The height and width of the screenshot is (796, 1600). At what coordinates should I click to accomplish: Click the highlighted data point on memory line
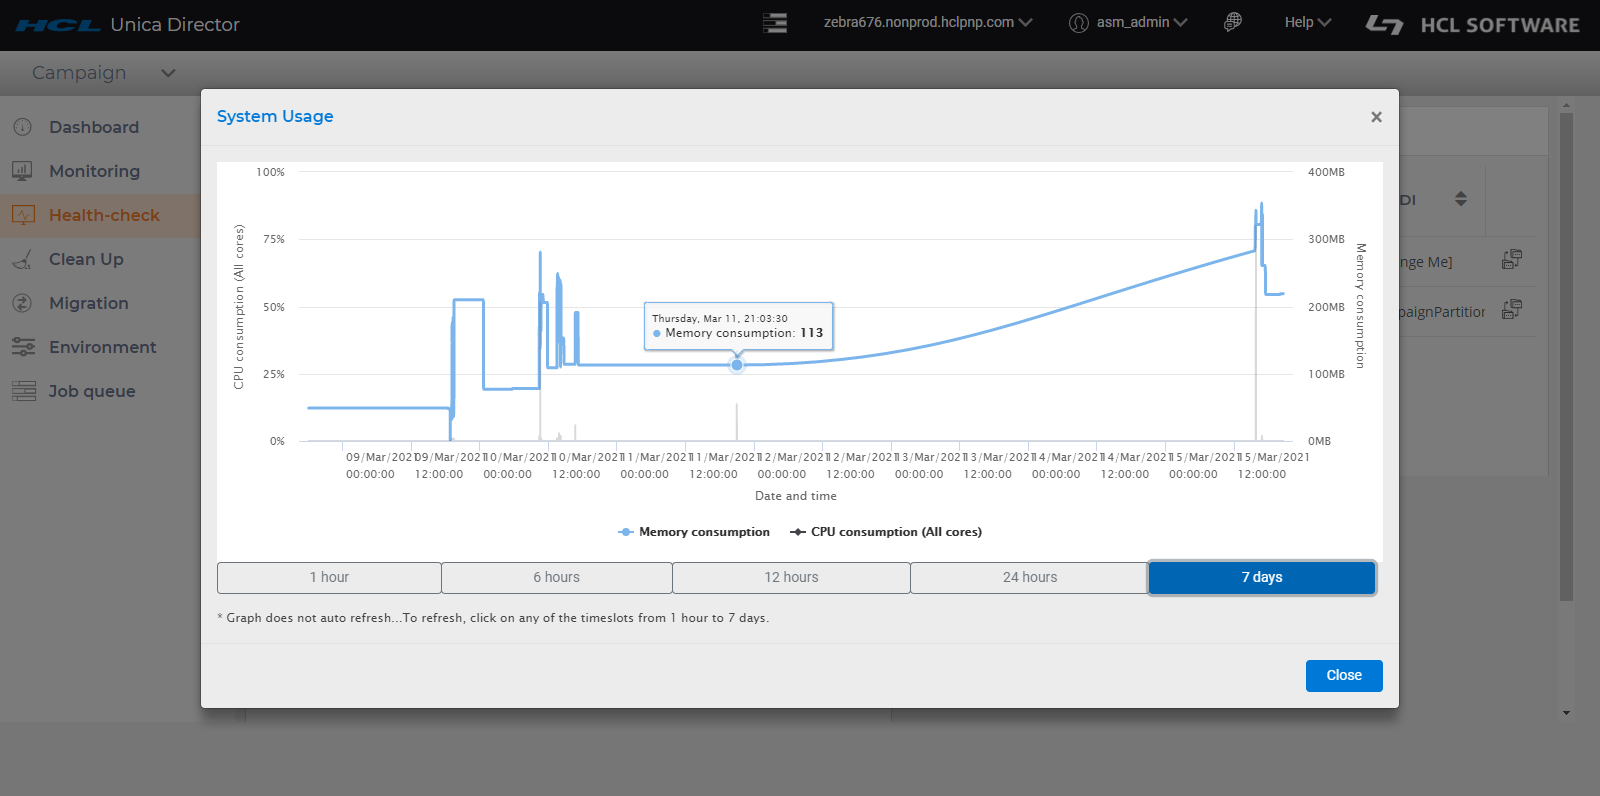tap(737, 365)
